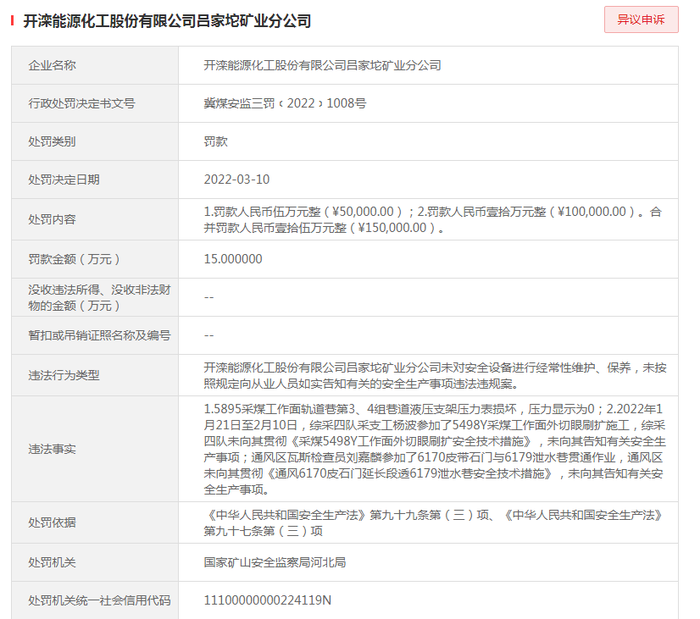Select the authority 国家矿山安全监察局河北局
The height and width of the screenshot is (619, 700).
(x=275, y=562)
